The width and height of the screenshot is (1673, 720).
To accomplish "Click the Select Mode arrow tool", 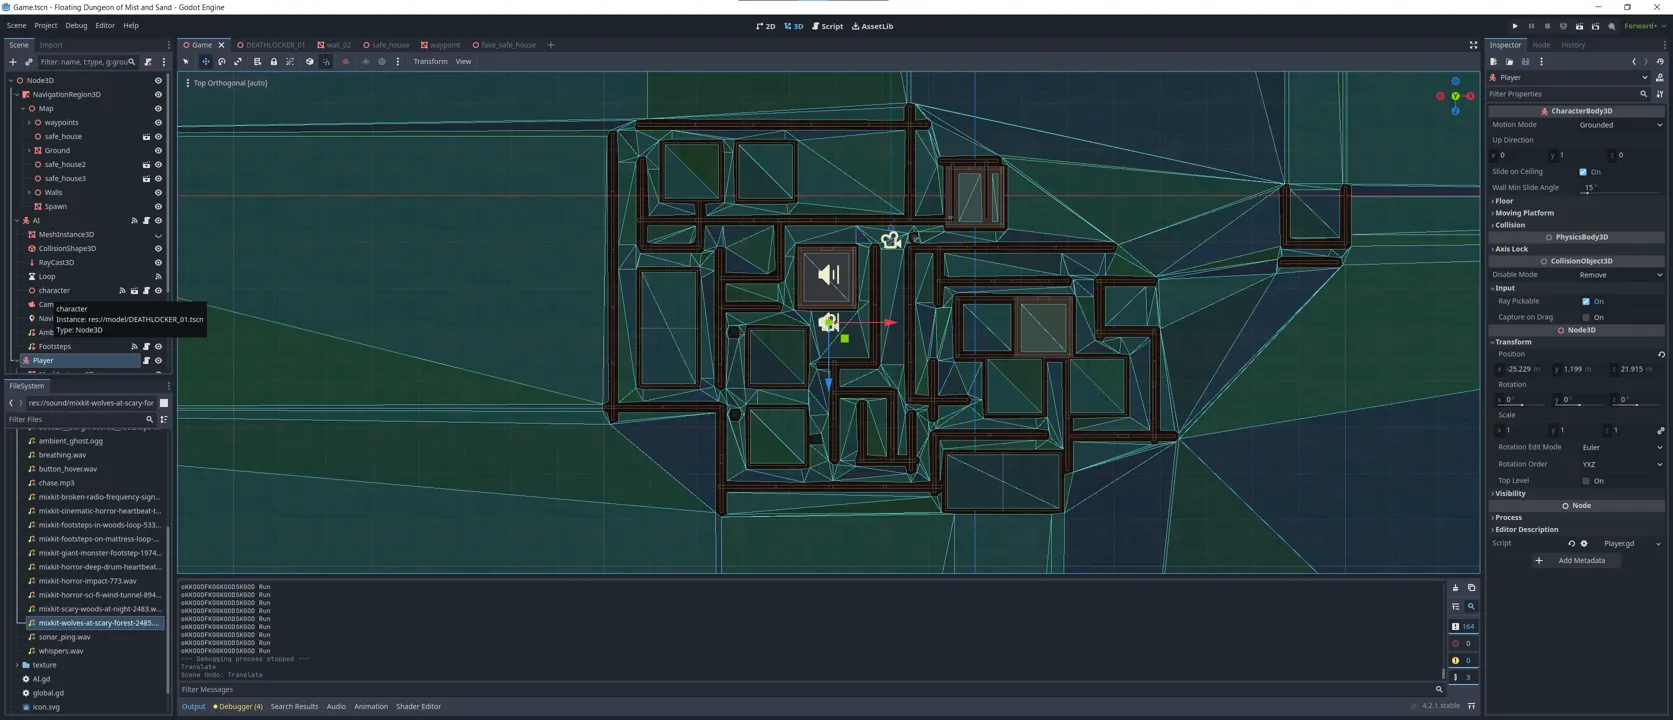I will [186, 62].
